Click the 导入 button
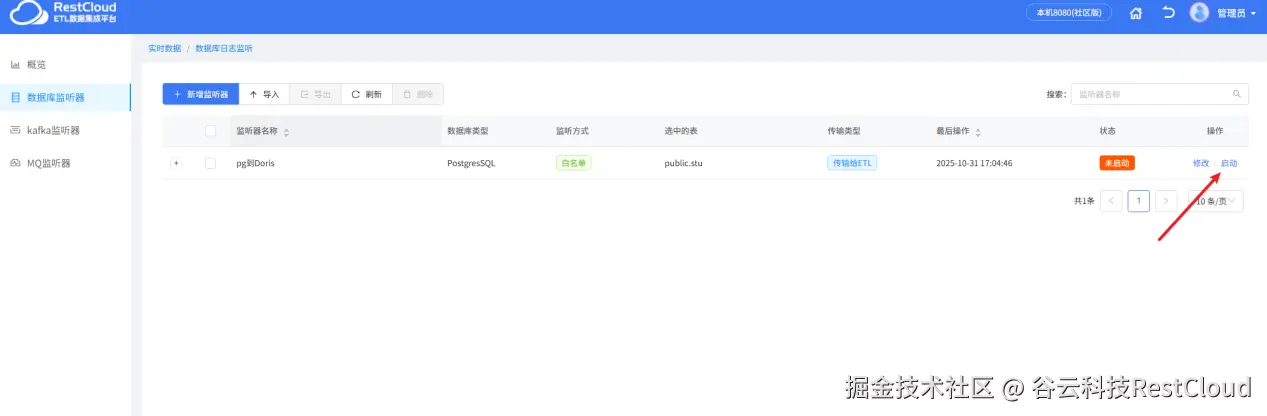Screen dimensions: 1267x416 click(264, 94)
